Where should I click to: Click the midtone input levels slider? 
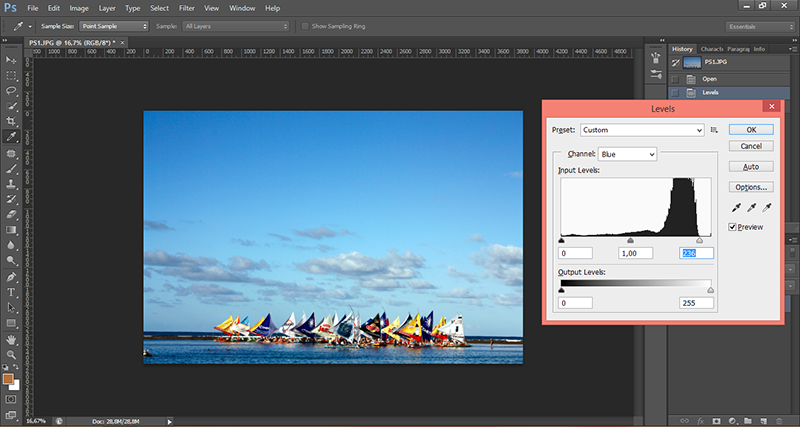pyautogui.click(x=630, y=240)
